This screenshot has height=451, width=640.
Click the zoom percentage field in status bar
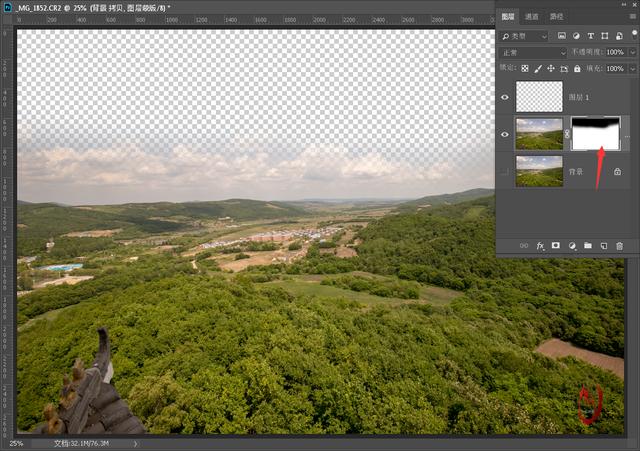(17, 443)
